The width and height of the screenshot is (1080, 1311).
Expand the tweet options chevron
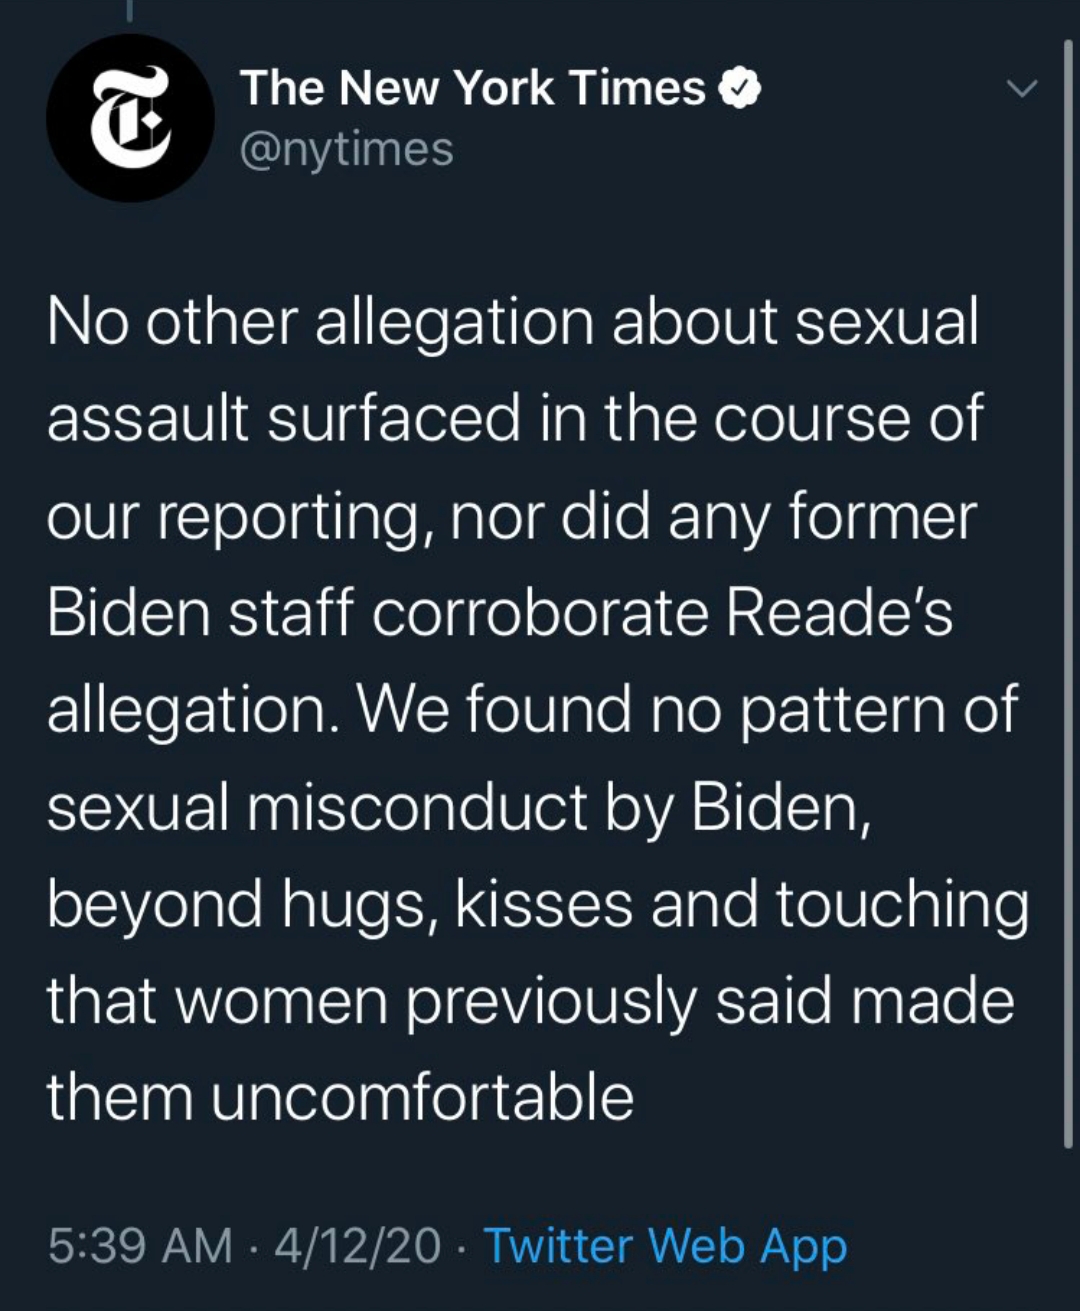coord(1021,89)
